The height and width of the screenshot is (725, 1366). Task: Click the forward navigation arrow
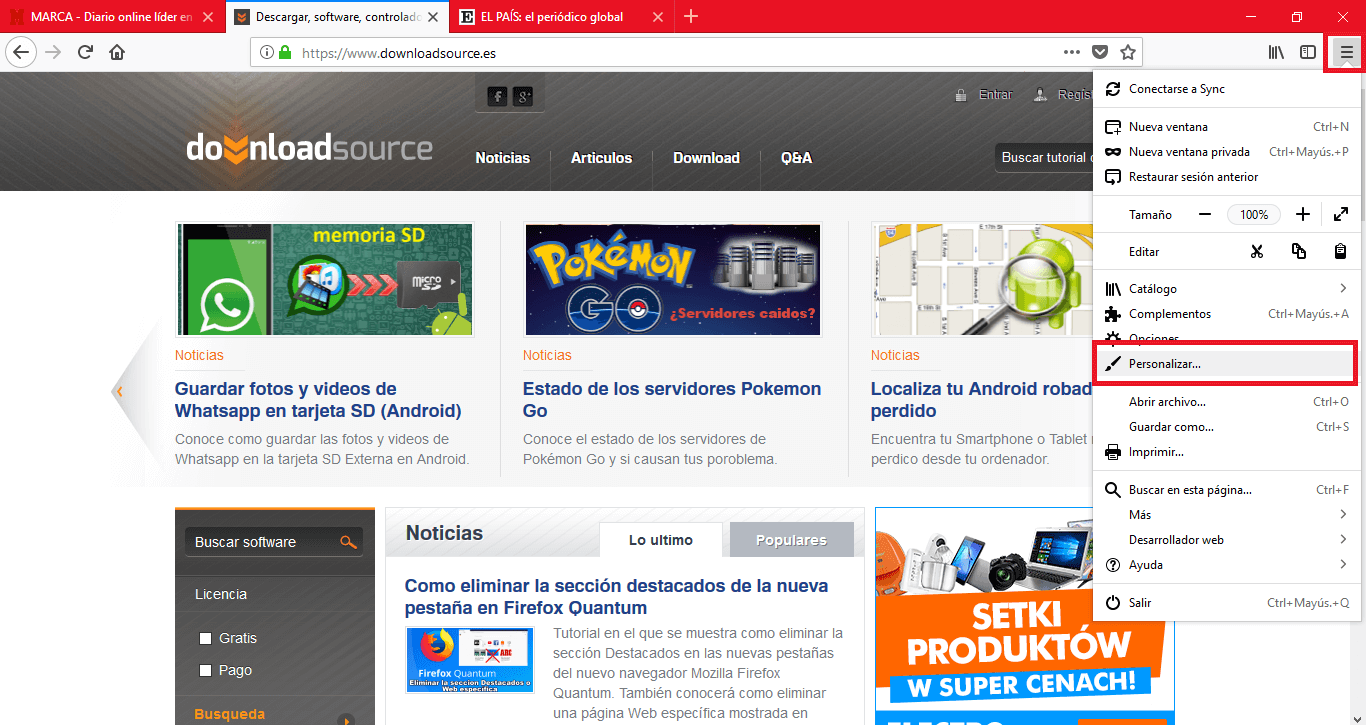pyautogui.click(x=53, y=52)
